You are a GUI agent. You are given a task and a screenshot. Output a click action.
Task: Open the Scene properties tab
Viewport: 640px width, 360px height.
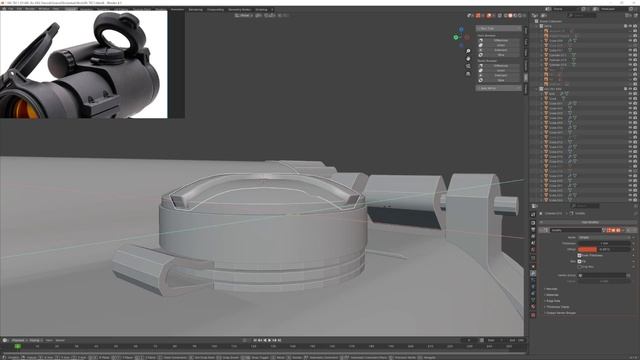coord(533,244)
